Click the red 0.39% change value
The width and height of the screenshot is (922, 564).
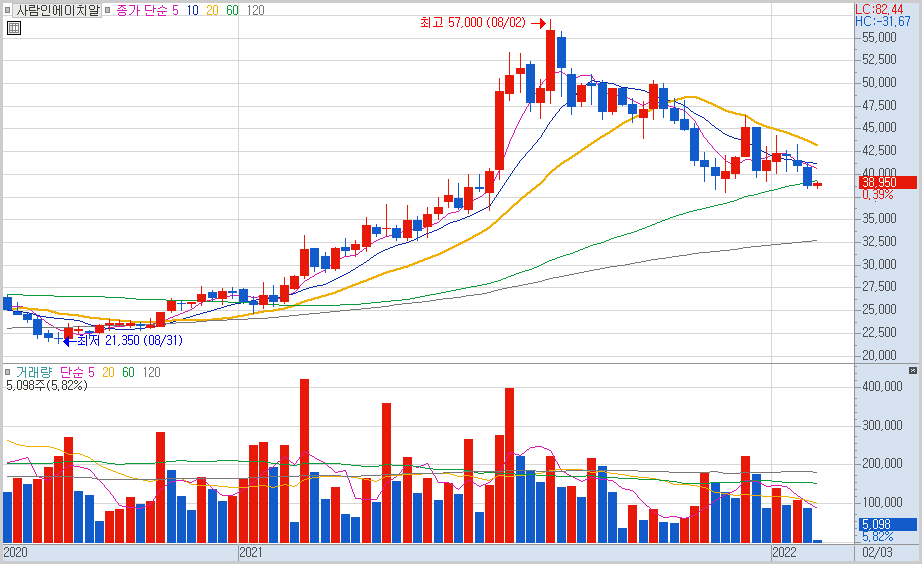(x=877, y=195)
